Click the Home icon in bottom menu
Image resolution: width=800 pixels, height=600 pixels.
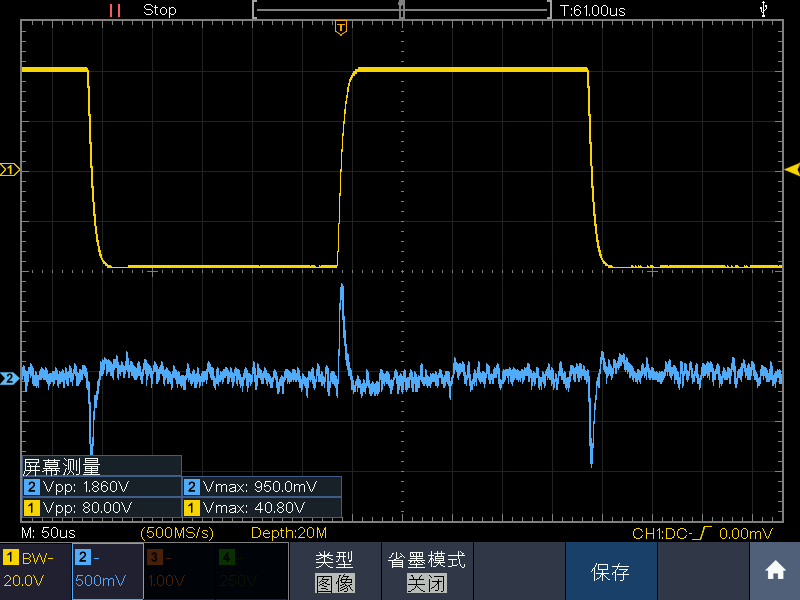tap(775, 571)
